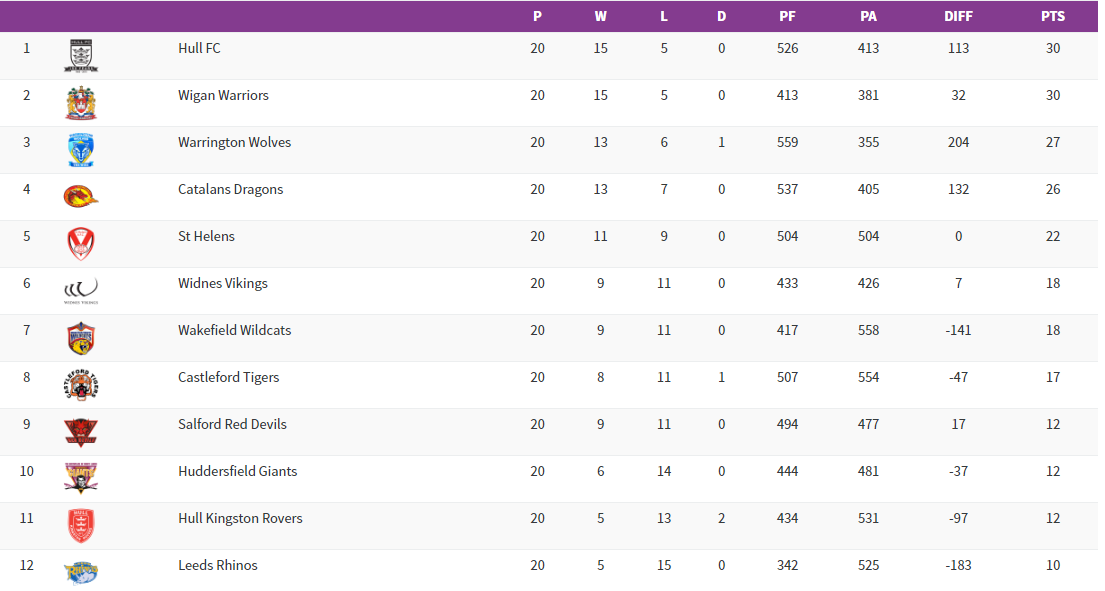Click the W wins column header
Image resolution: width=1105 pixels, height=591 pixels.
600,16
